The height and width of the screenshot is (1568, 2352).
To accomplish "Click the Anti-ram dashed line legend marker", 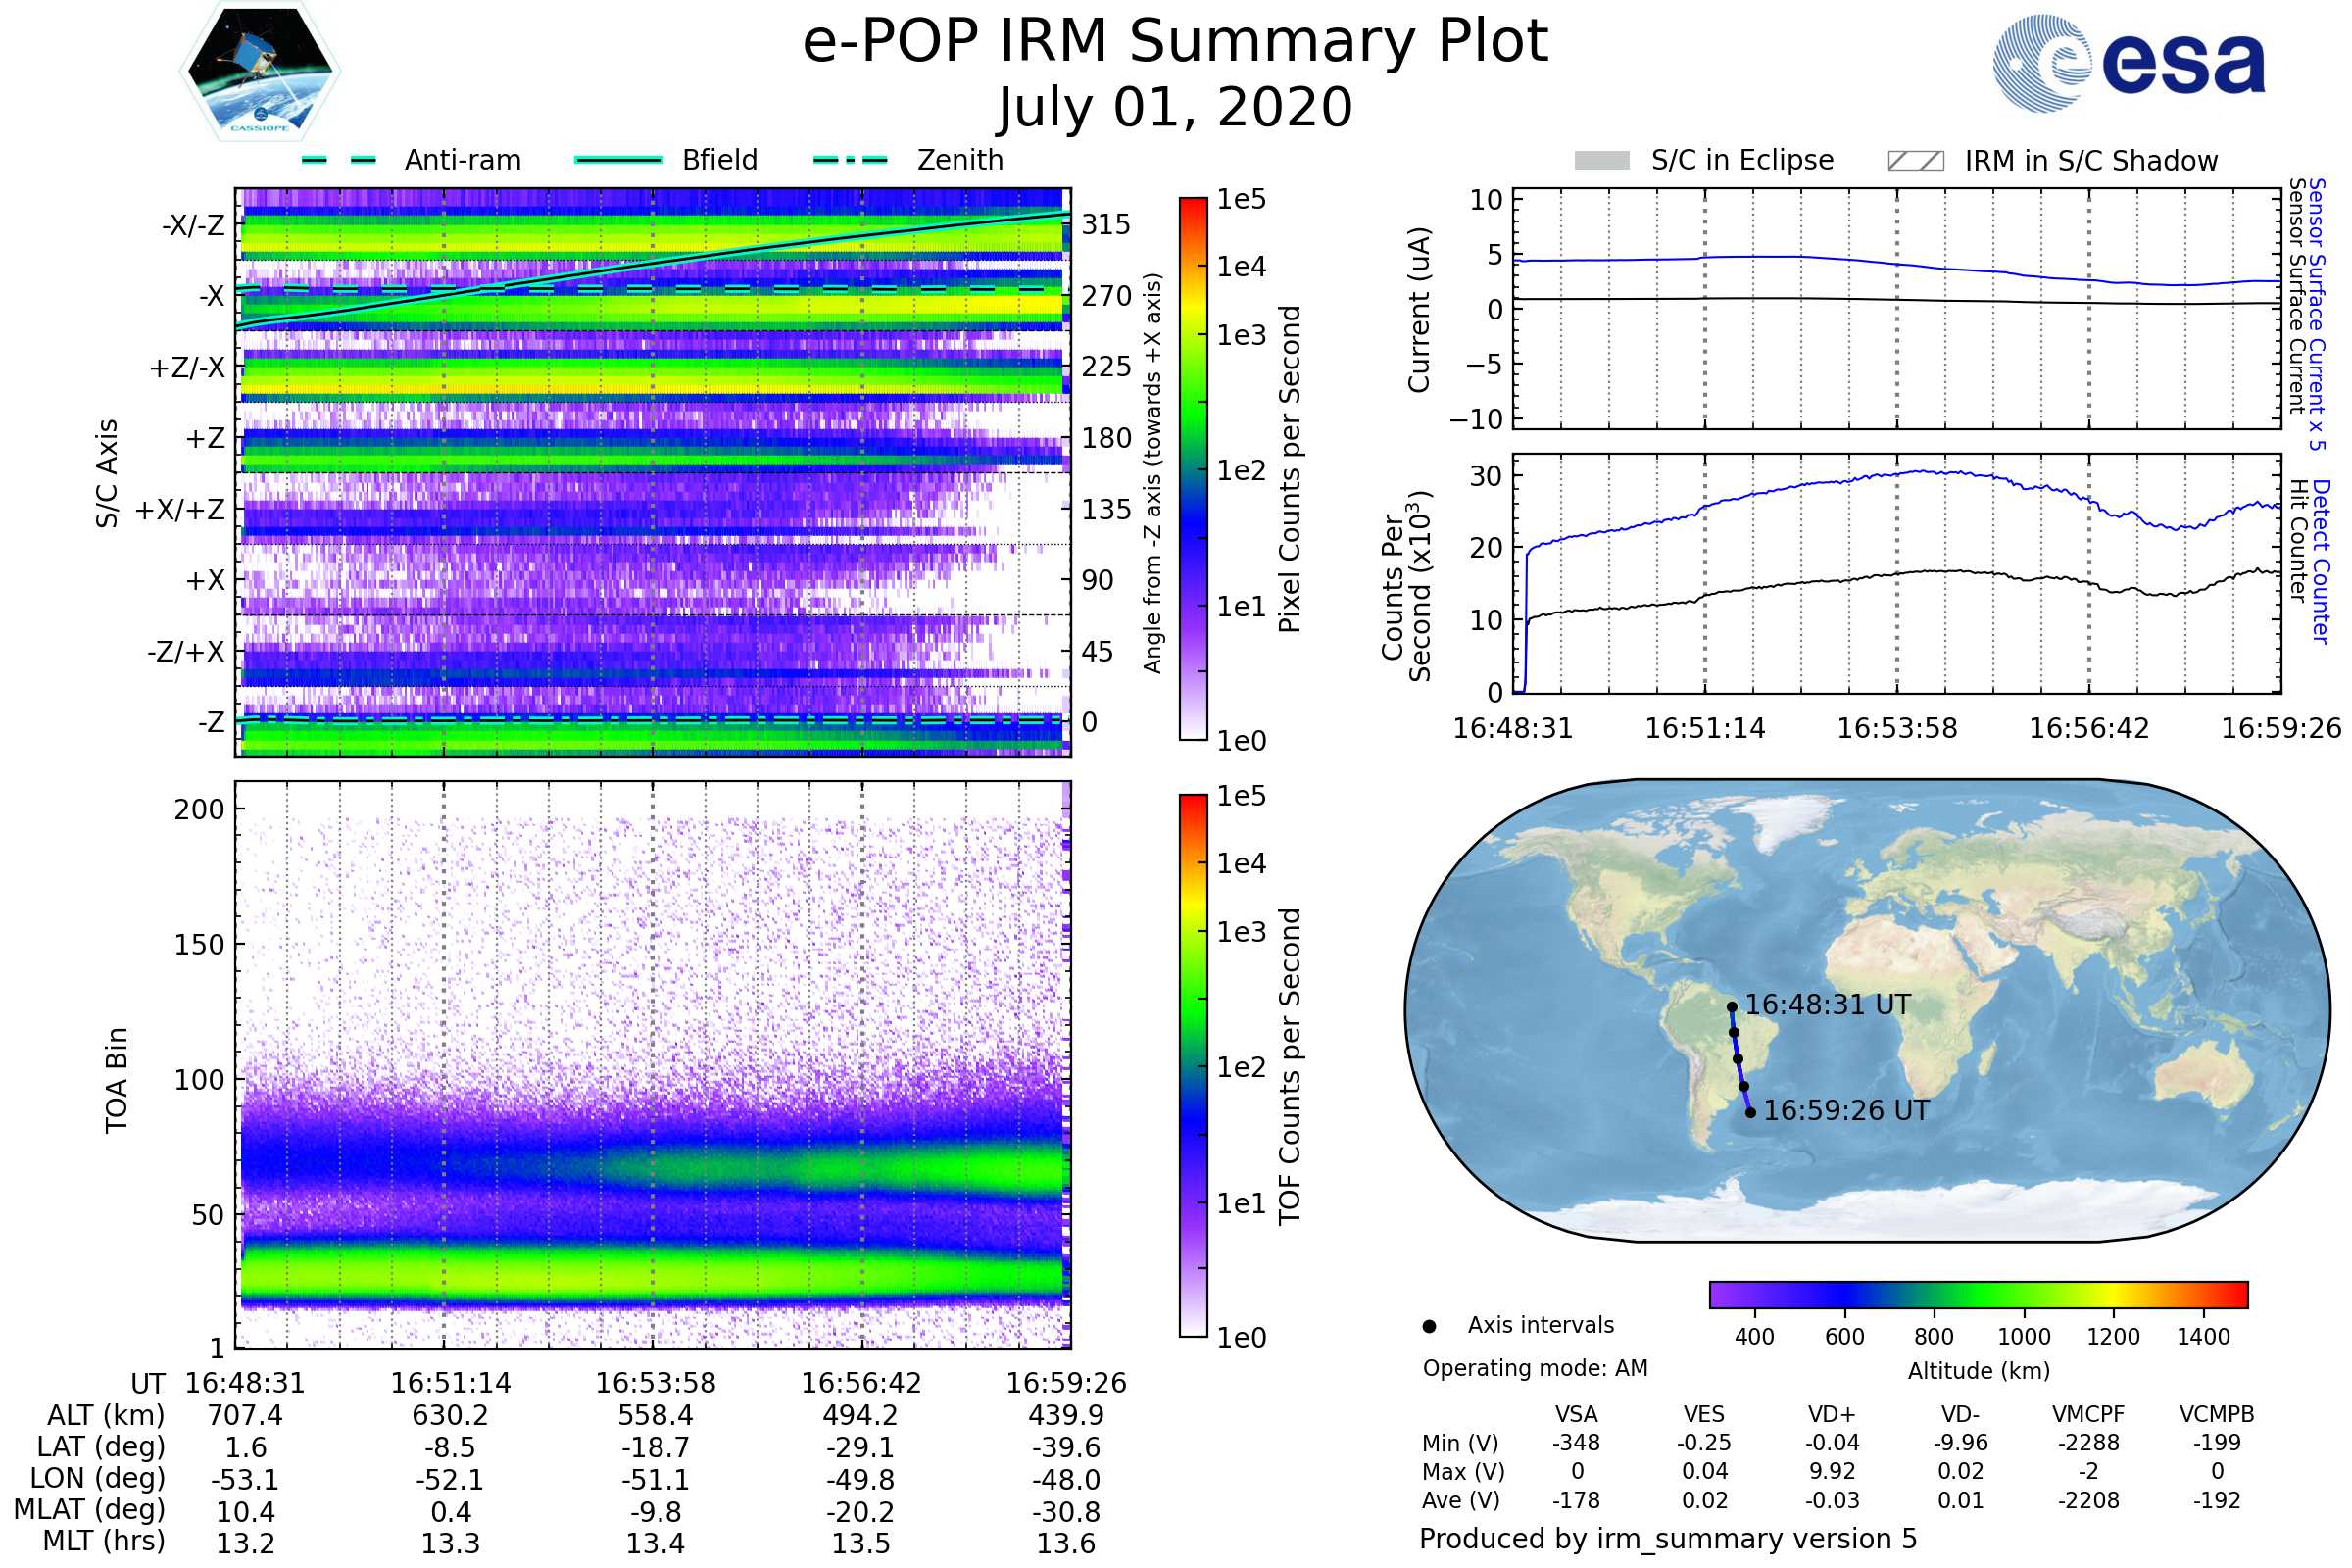I will tap(339, 160).
